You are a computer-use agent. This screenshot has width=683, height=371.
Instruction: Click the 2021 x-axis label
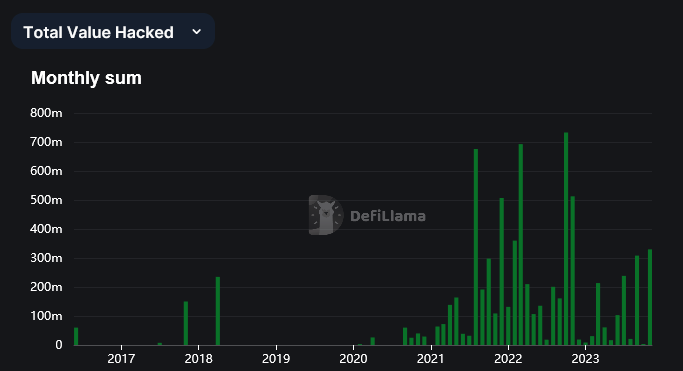point(431,358)
